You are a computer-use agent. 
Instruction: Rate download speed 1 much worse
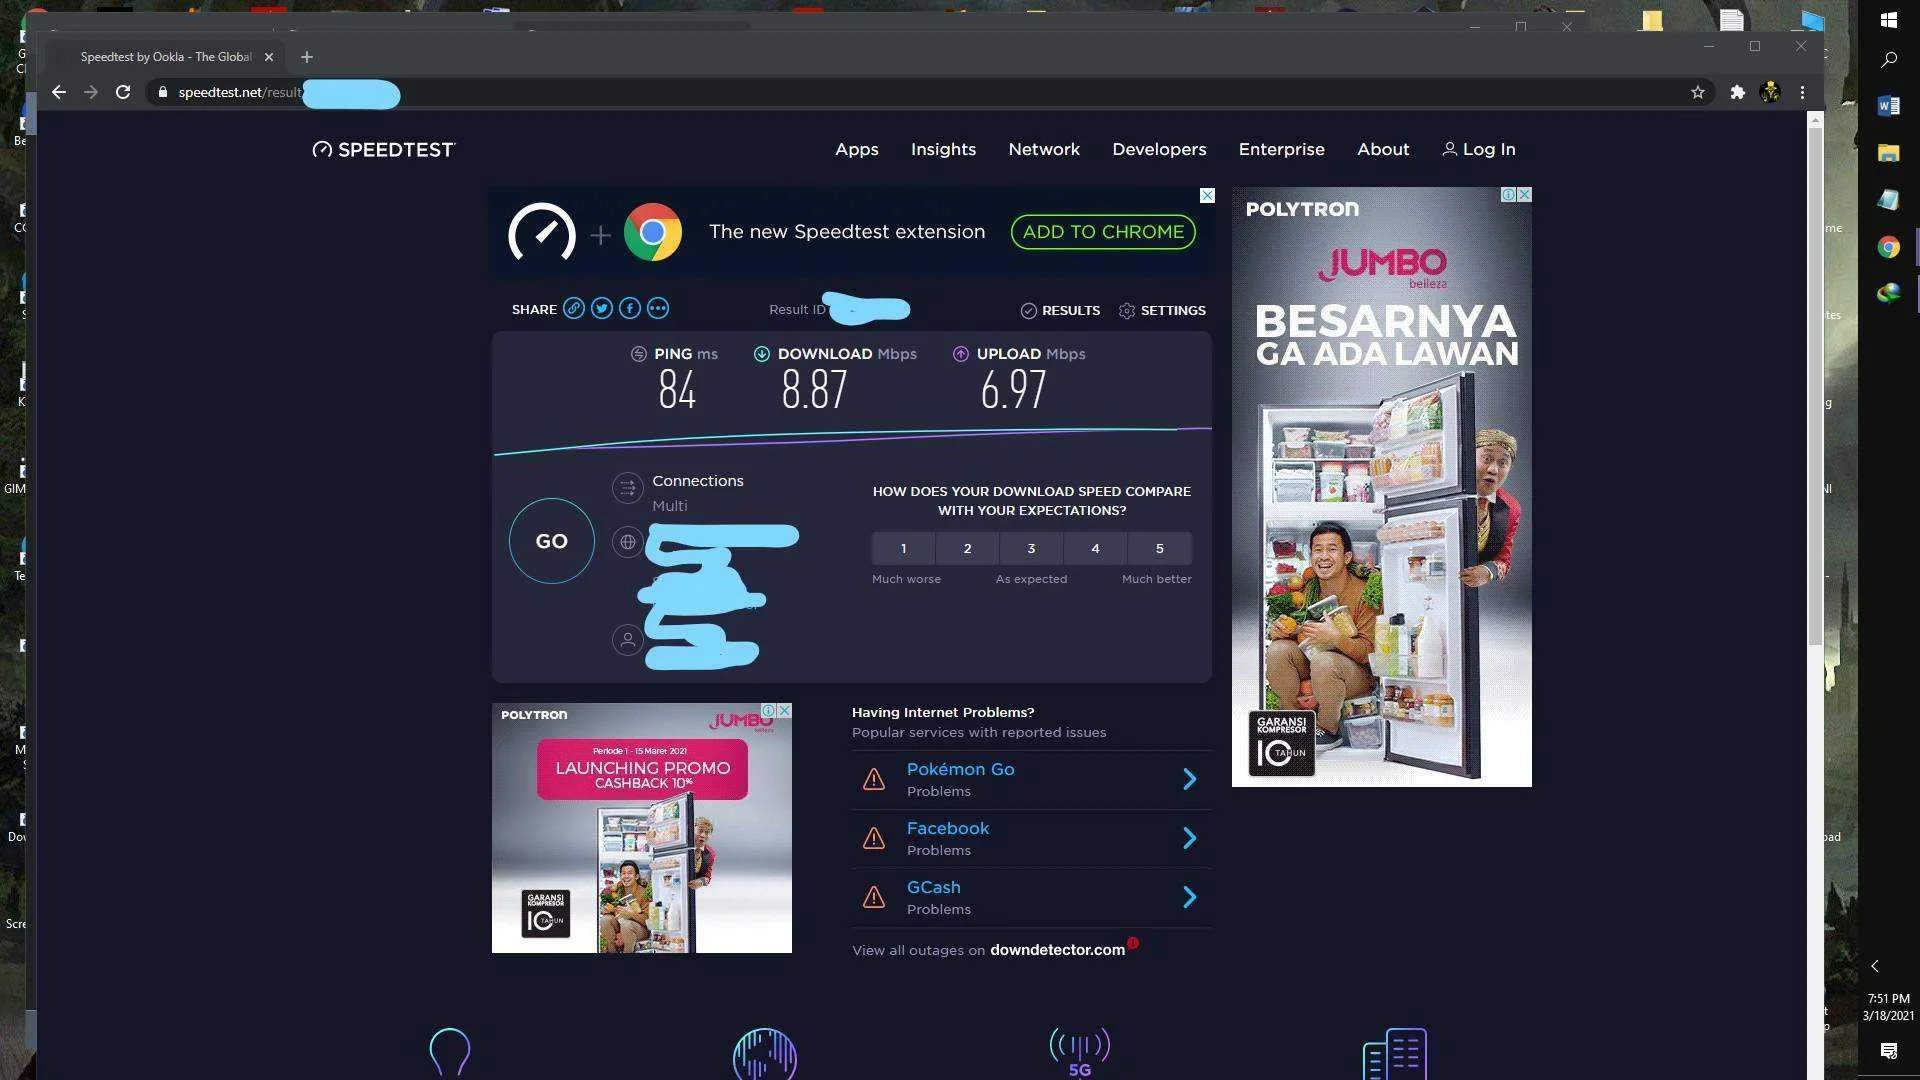903,548
